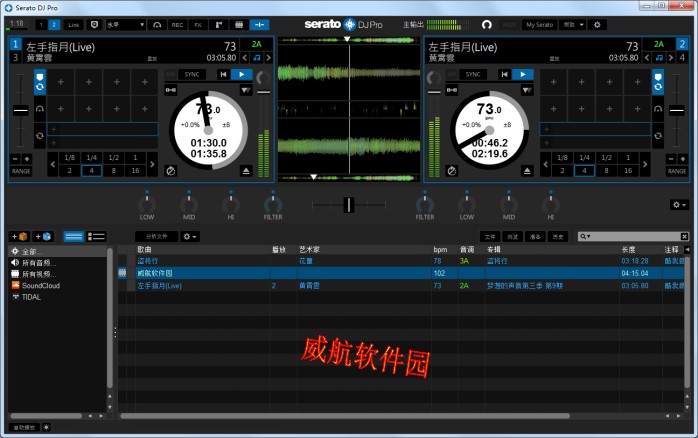
Task: Click the My Serato button
Action: point(540,23)
